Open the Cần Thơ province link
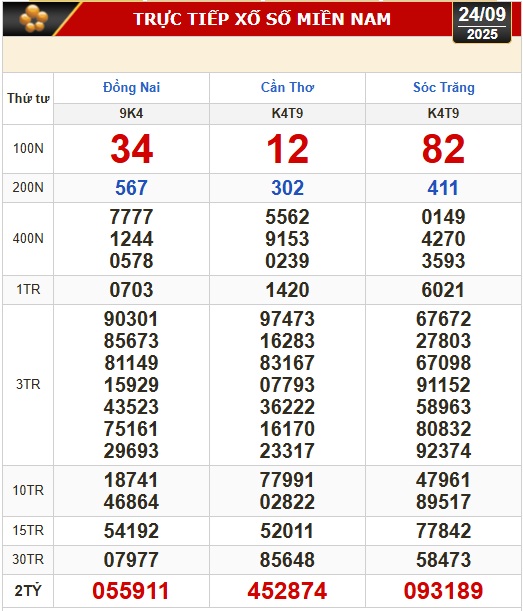This screenshot has width=523, height=611. [287, 87]
